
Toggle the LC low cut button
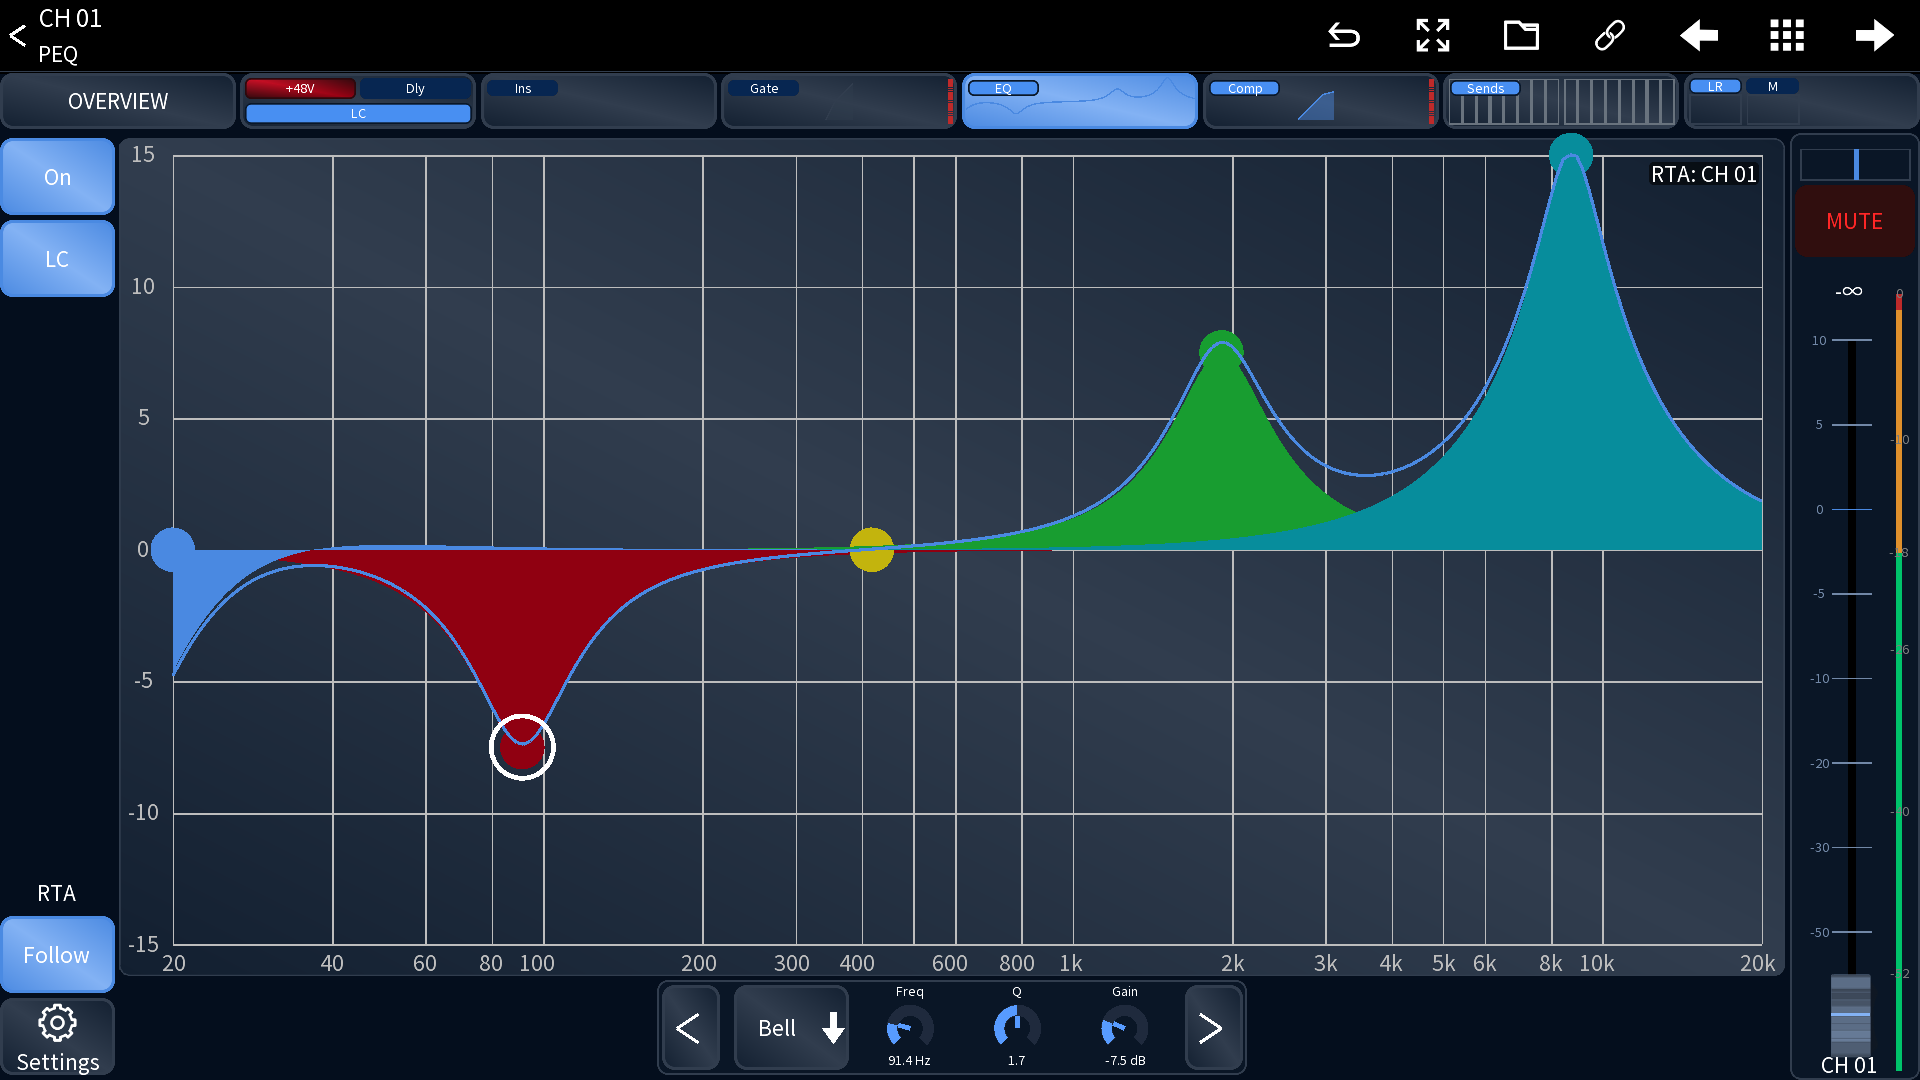57,259
